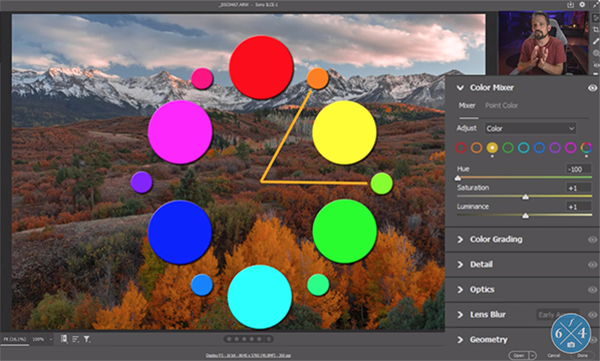Select the purple color circle in Mixer
The width and height of the screenshot is (600, 361).
tap(555, 147)
